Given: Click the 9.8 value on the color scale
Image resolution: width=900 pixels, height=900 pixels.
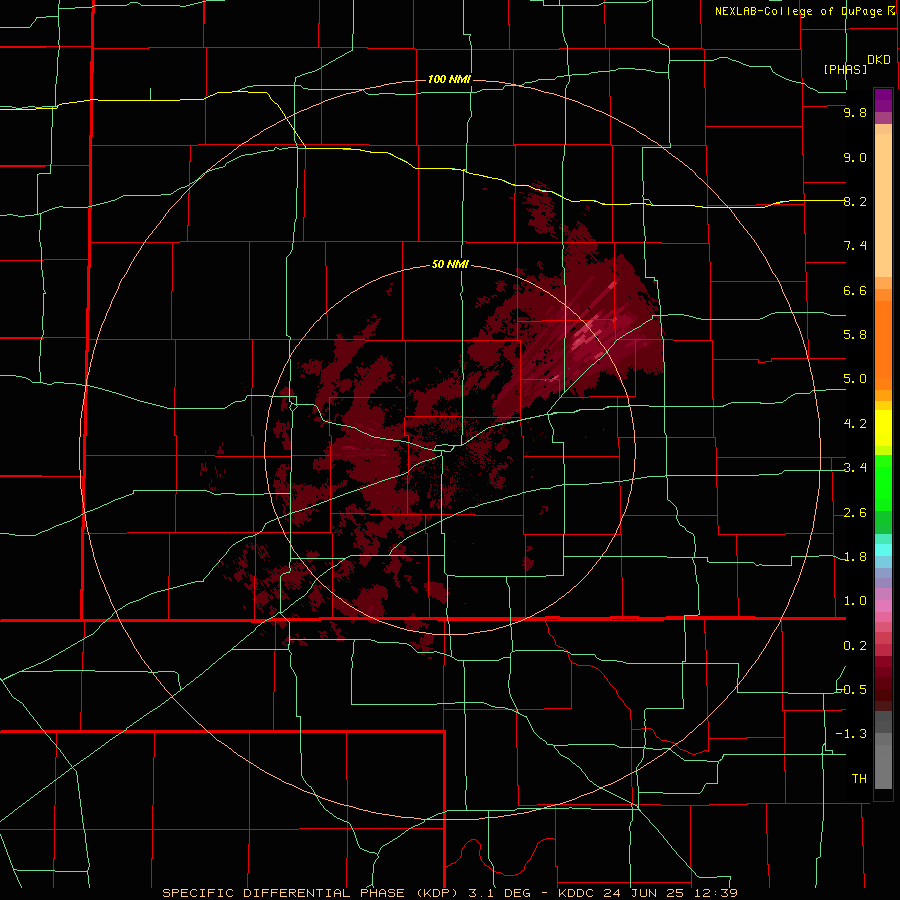Looking at the screenshot, I should coord(855,112).
